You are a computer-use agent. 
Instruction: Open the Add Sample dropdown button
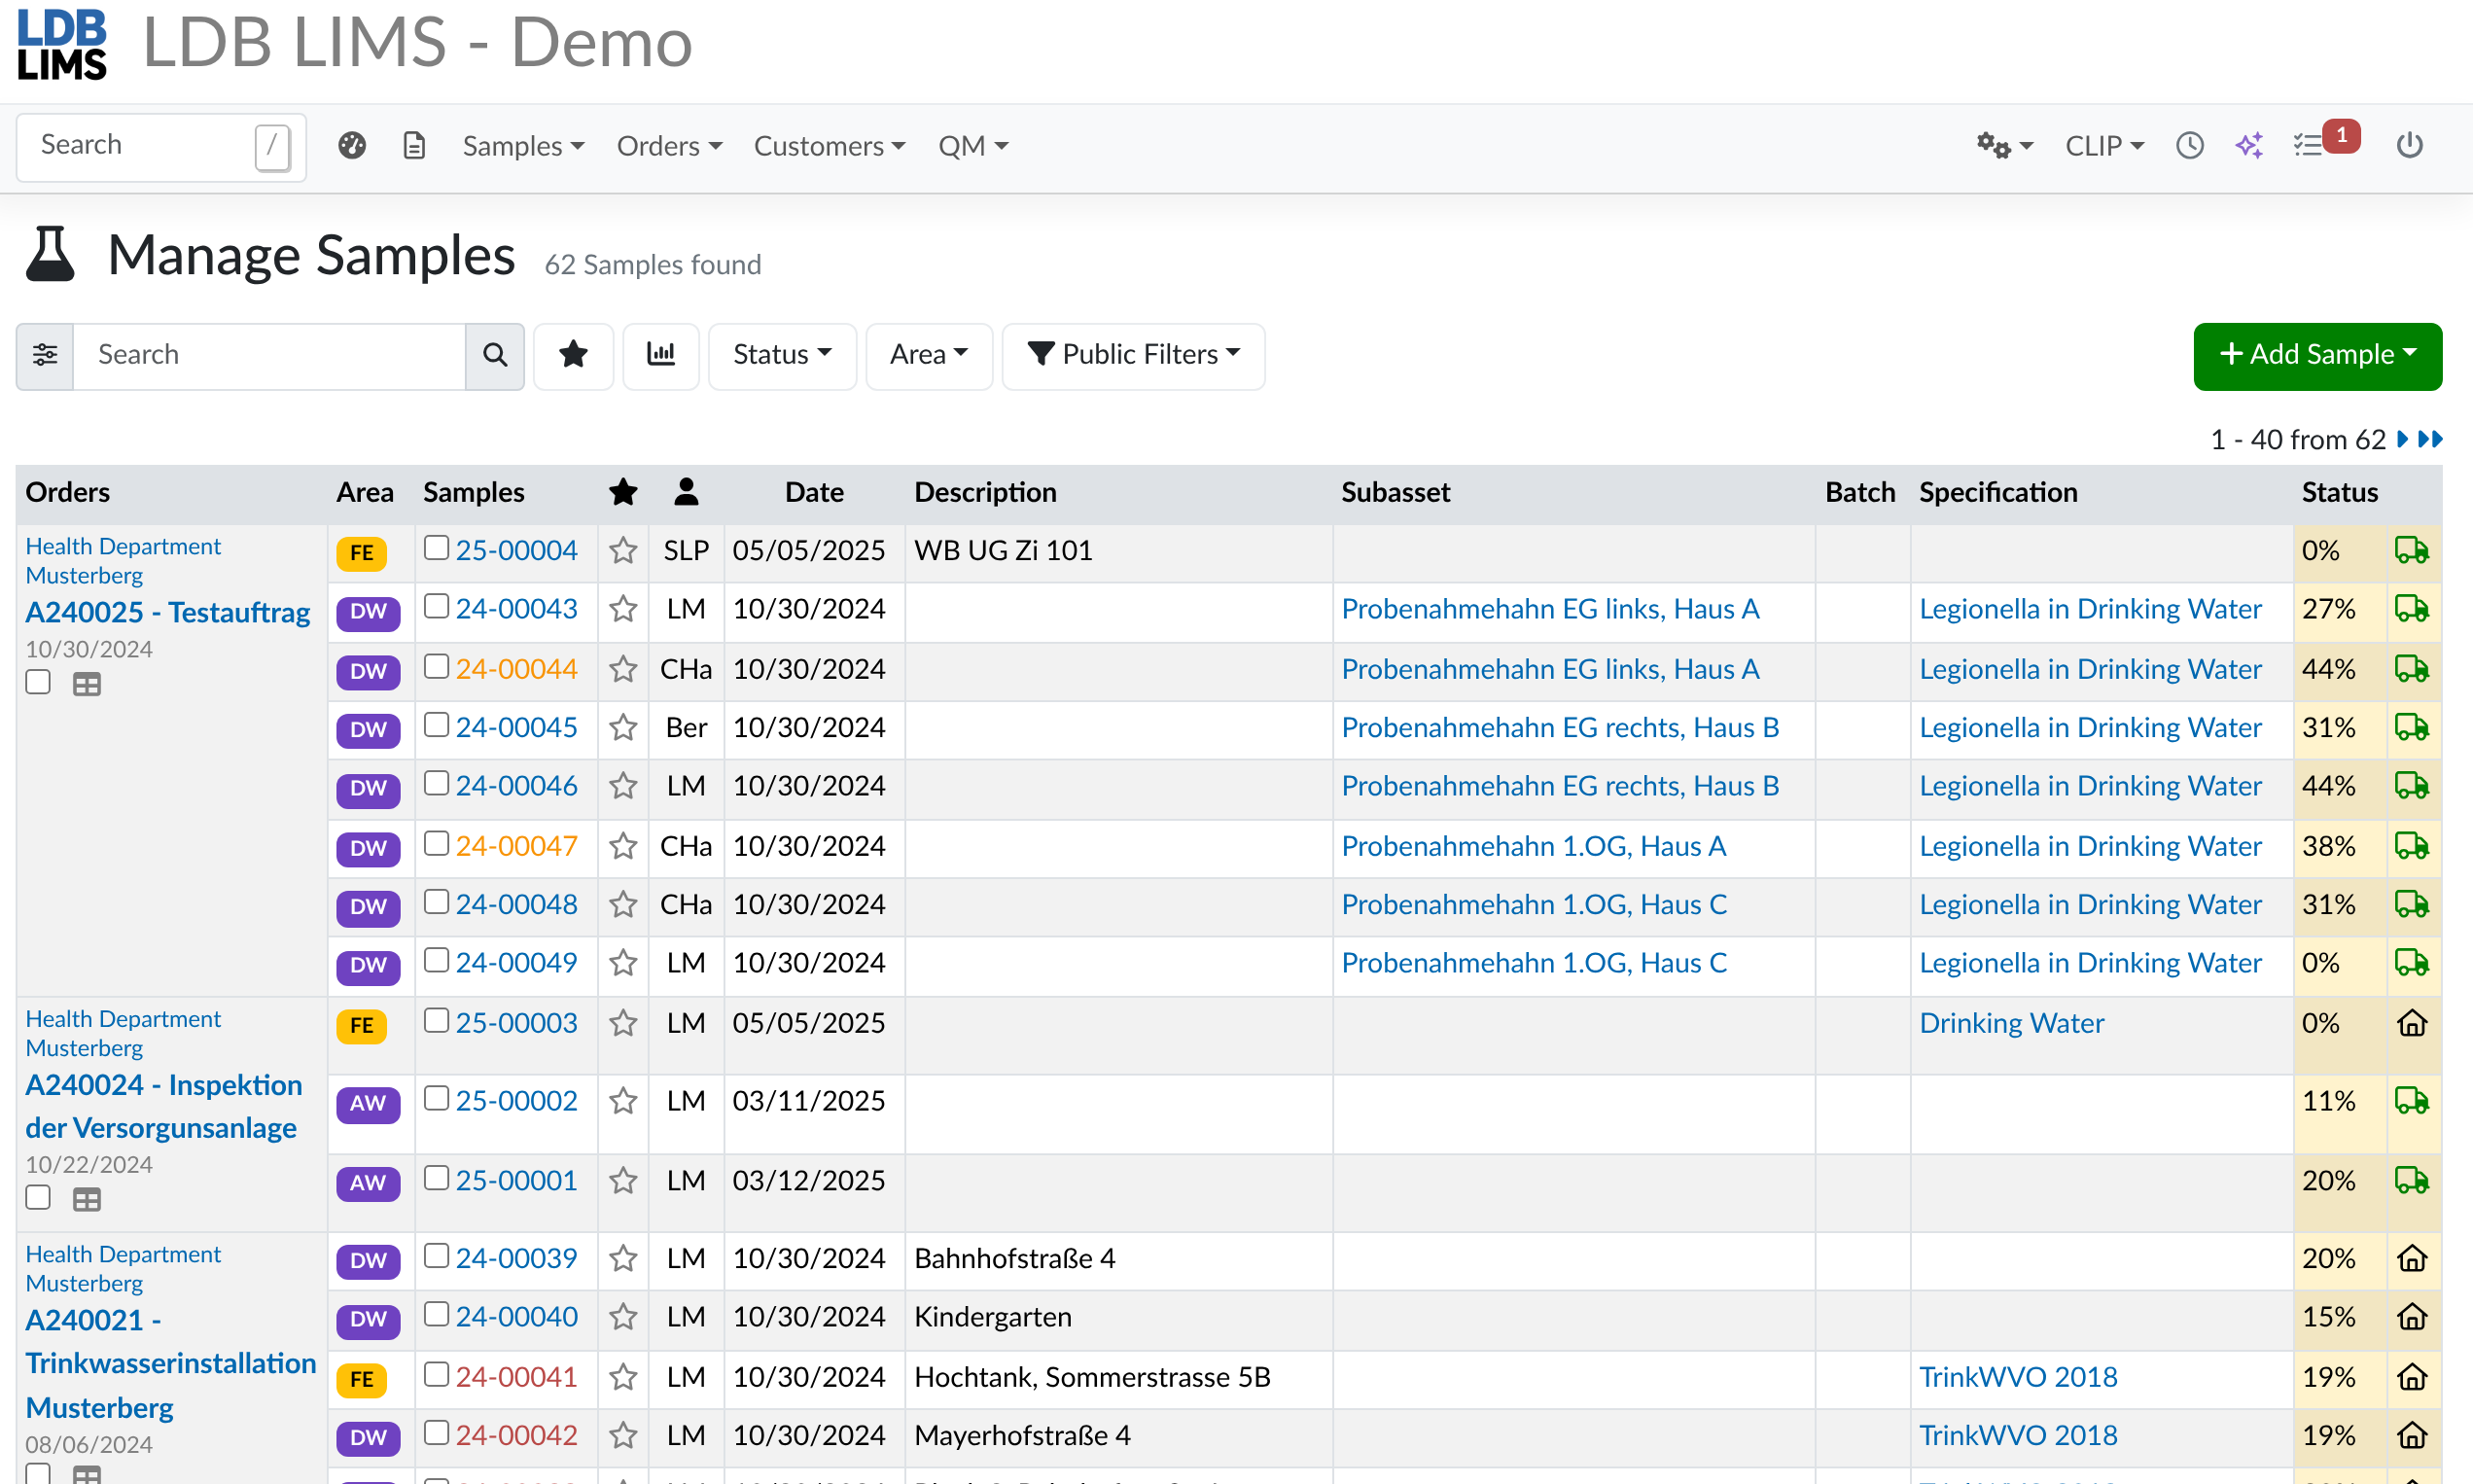tap(2317, 356)
